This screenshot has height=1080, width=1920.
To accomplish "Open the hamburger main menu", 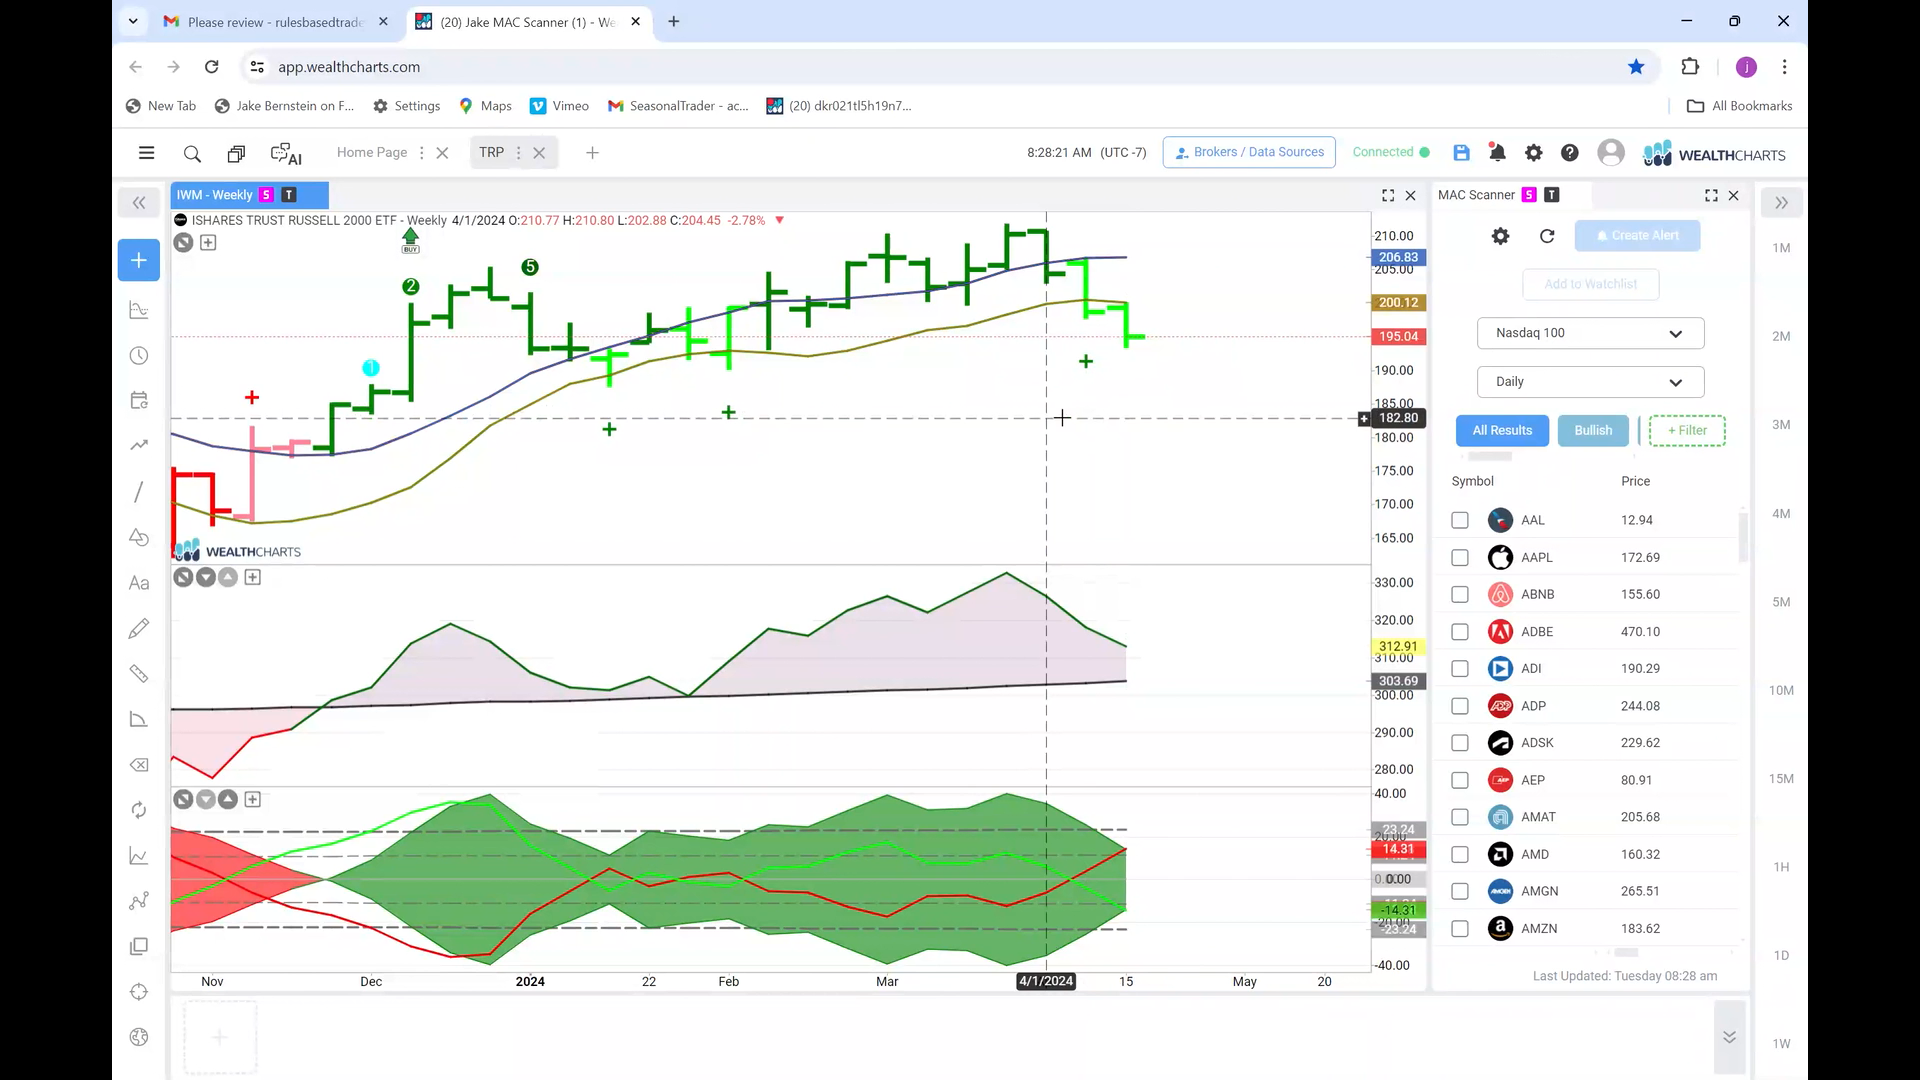I will [x=146, y=153].
